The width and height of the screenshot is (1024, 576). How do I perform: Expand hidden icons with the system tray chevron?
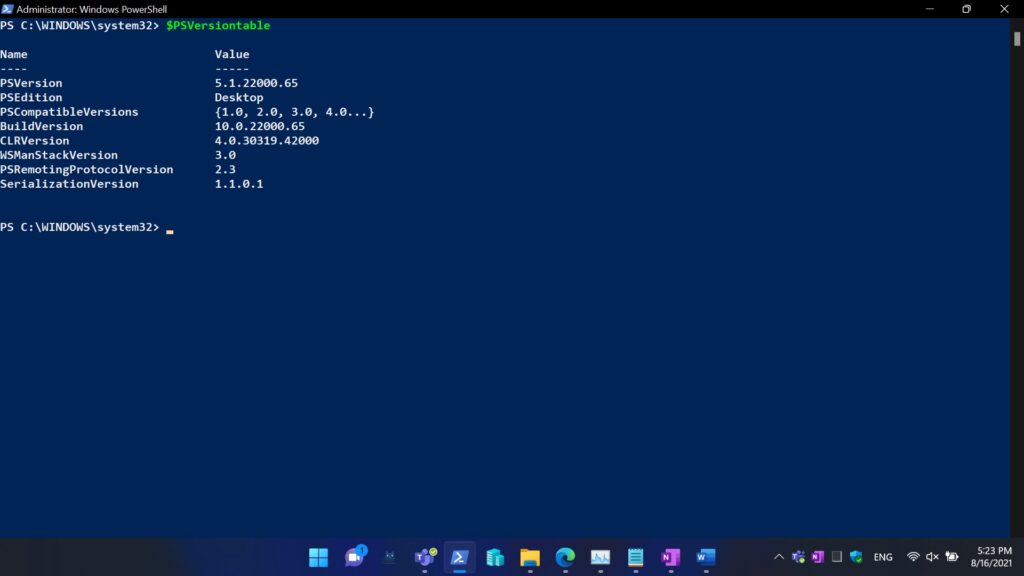click(778, 557)
